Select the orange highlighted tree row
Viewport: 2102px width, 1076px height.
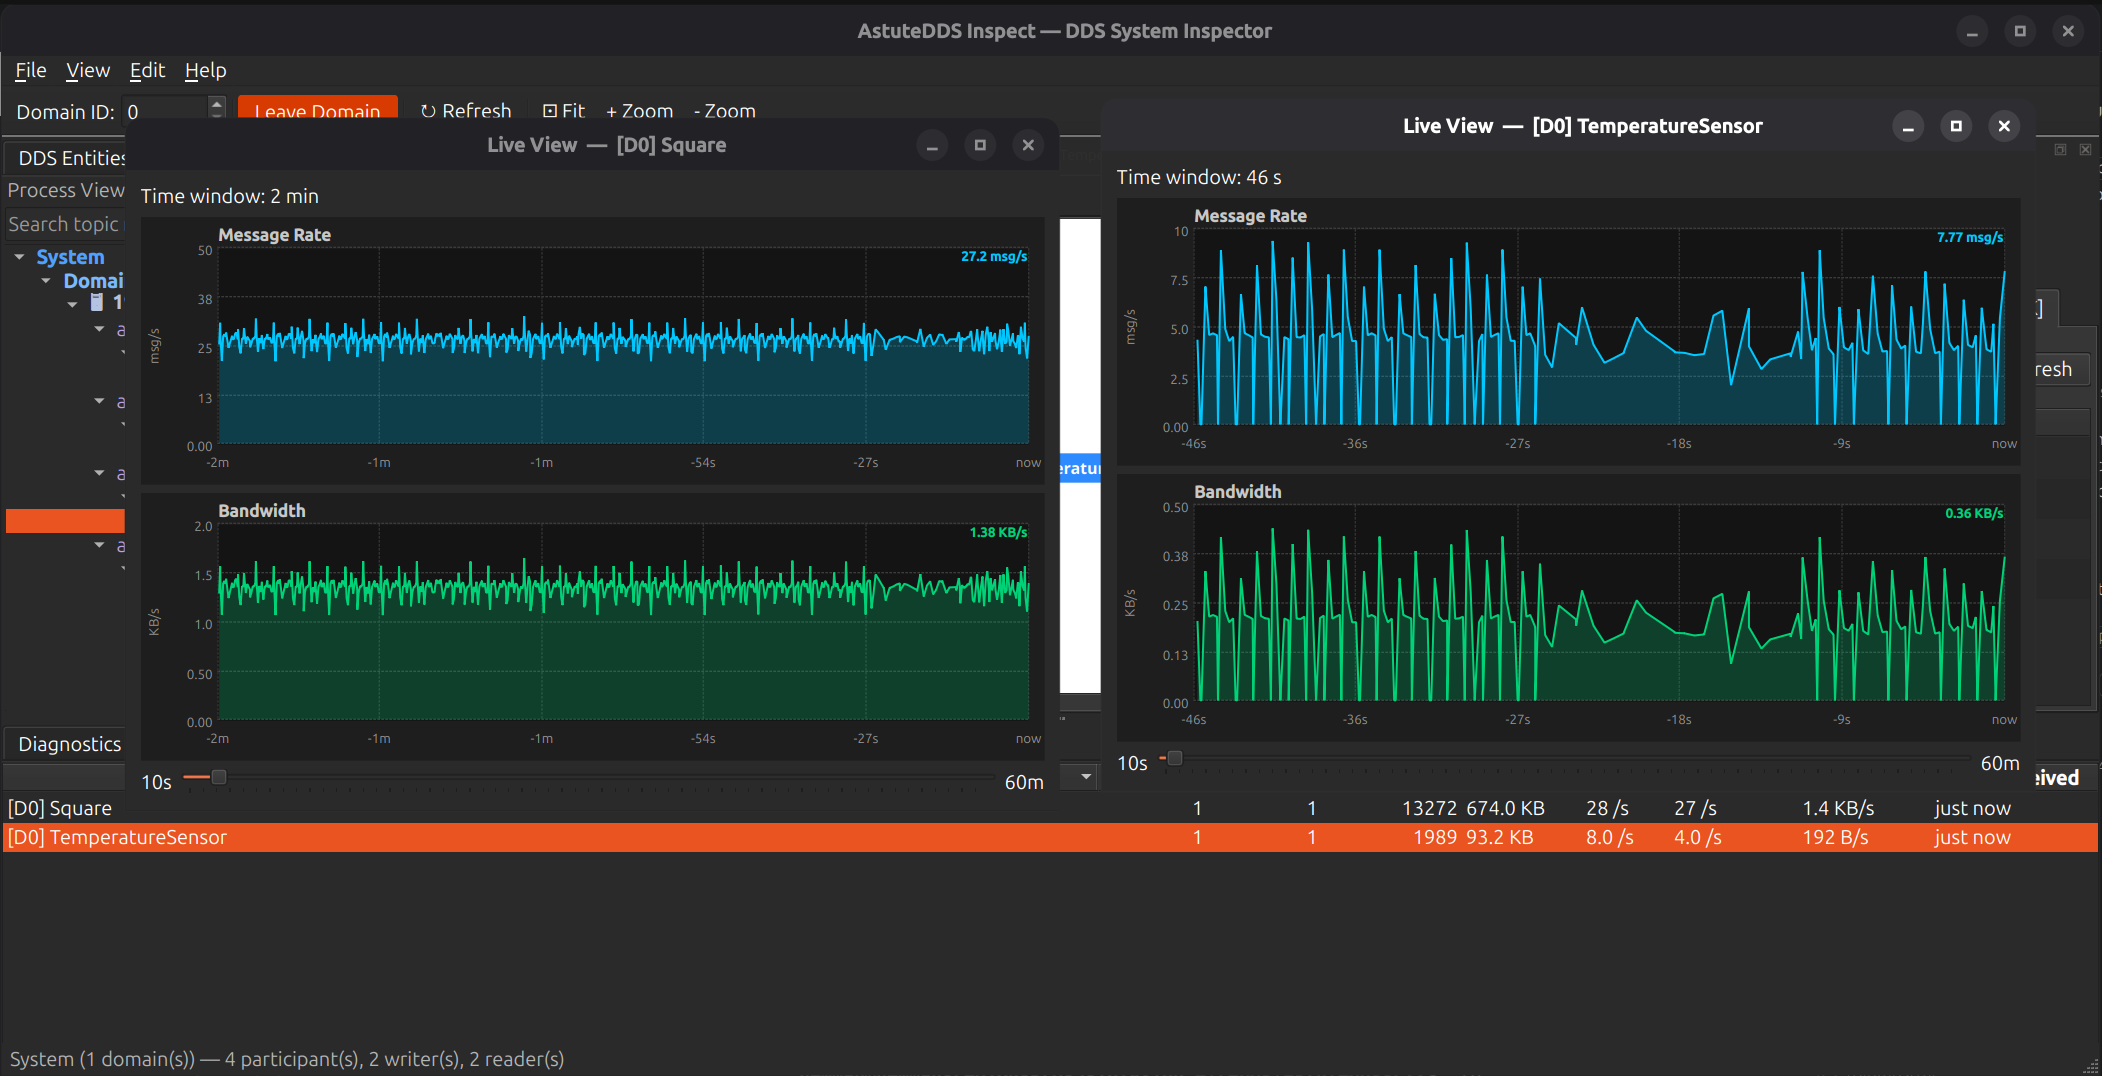[65, 521]
